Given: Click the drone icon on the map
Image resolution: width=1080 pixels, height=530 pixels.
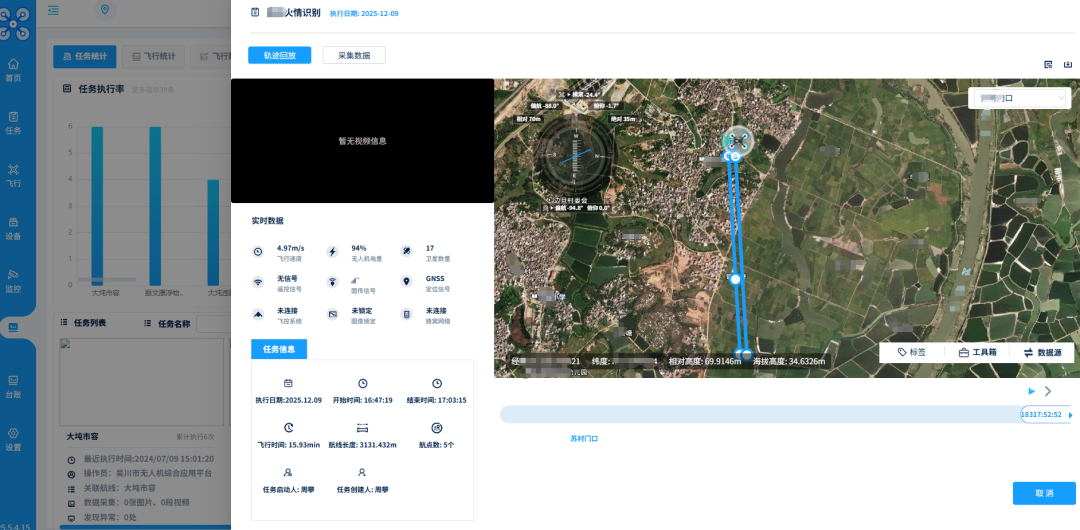Looking at the screenshot, I should (x=738, y=140).
